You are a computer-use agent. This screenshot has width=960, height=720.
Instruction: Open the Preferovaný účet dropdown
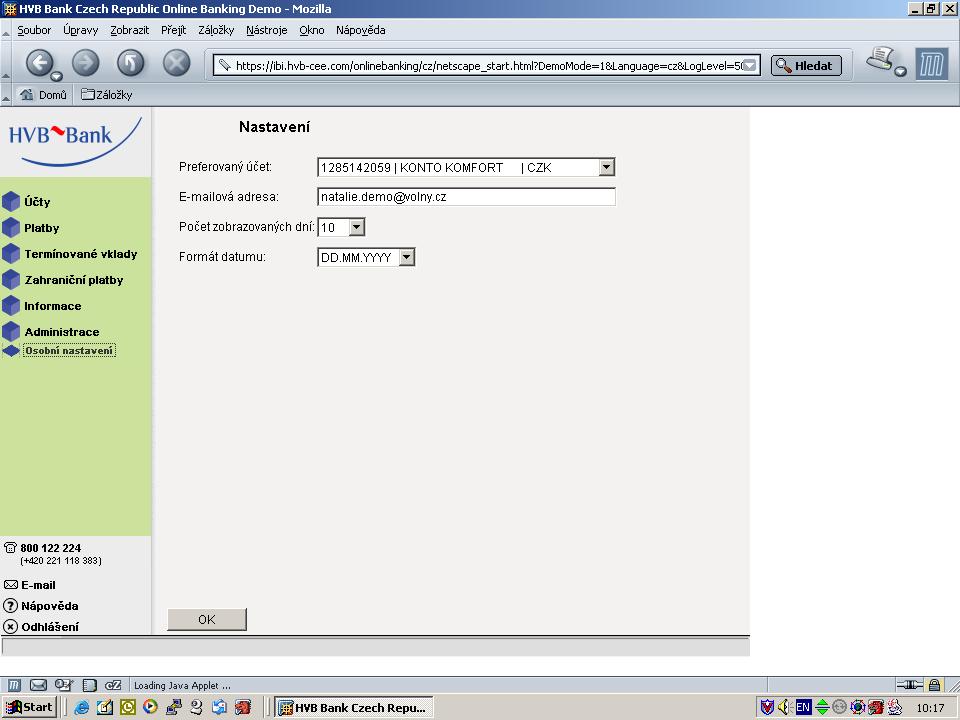606,167
